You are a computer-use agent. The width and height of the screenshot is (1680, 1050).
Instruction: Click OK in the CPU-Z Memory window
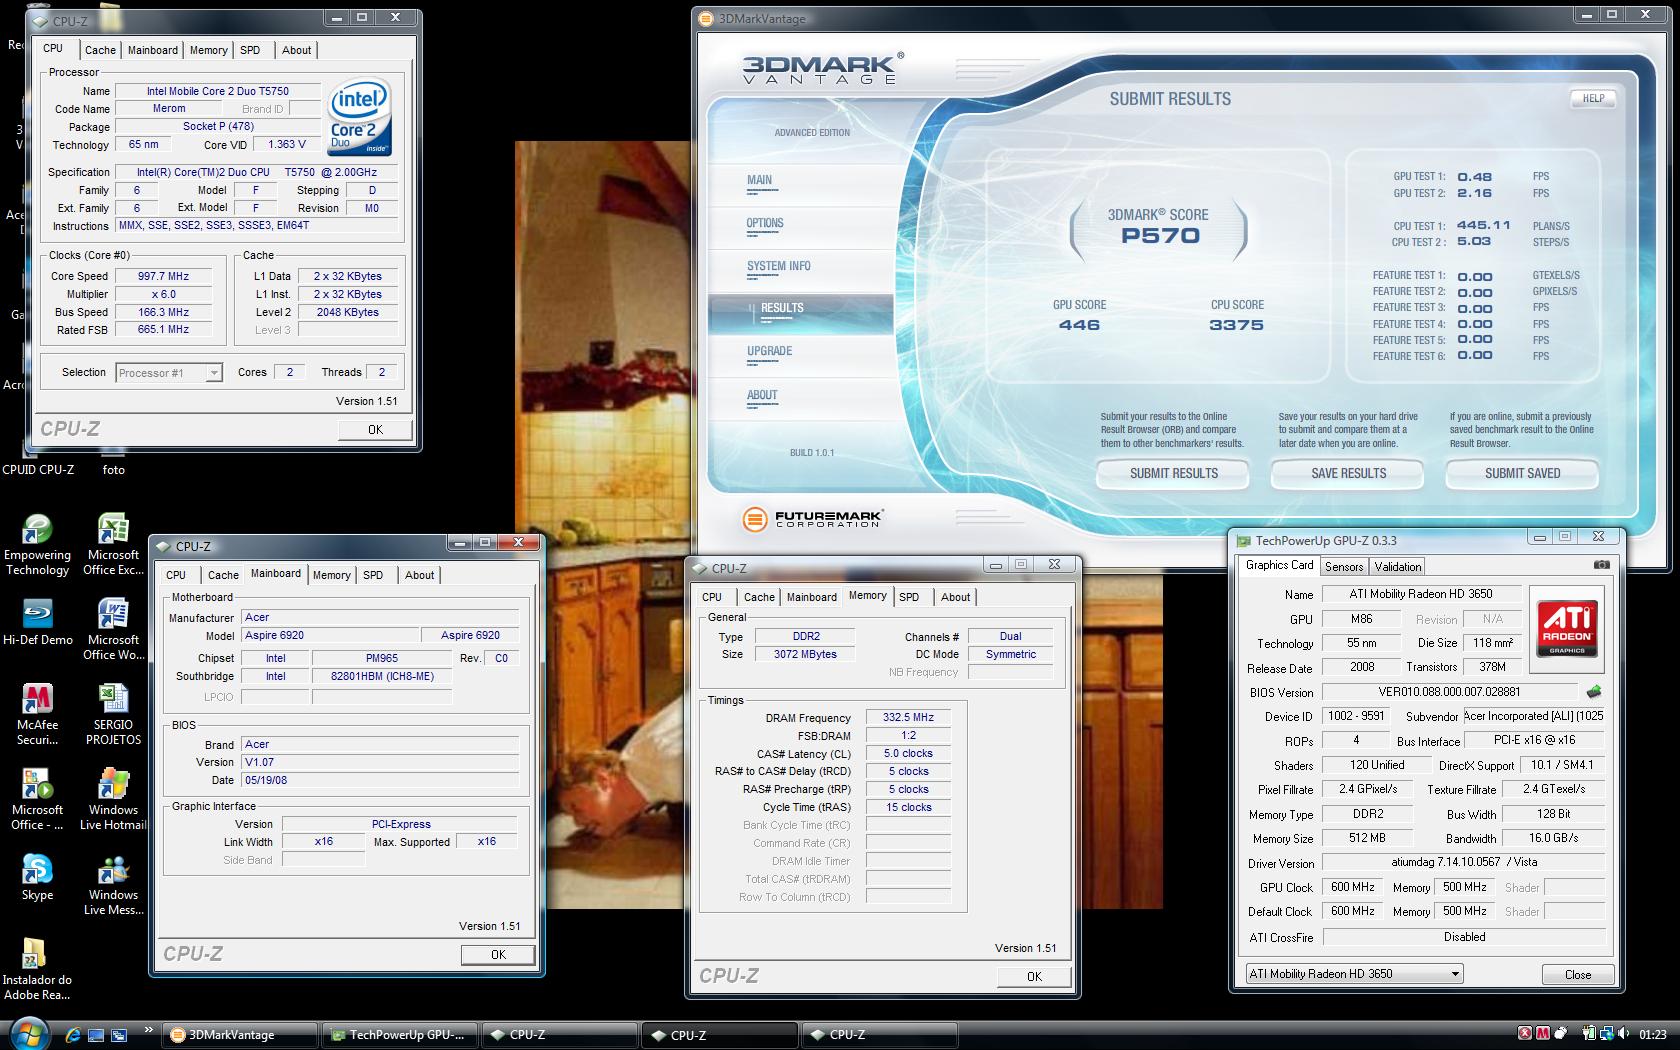[1034, 976]
